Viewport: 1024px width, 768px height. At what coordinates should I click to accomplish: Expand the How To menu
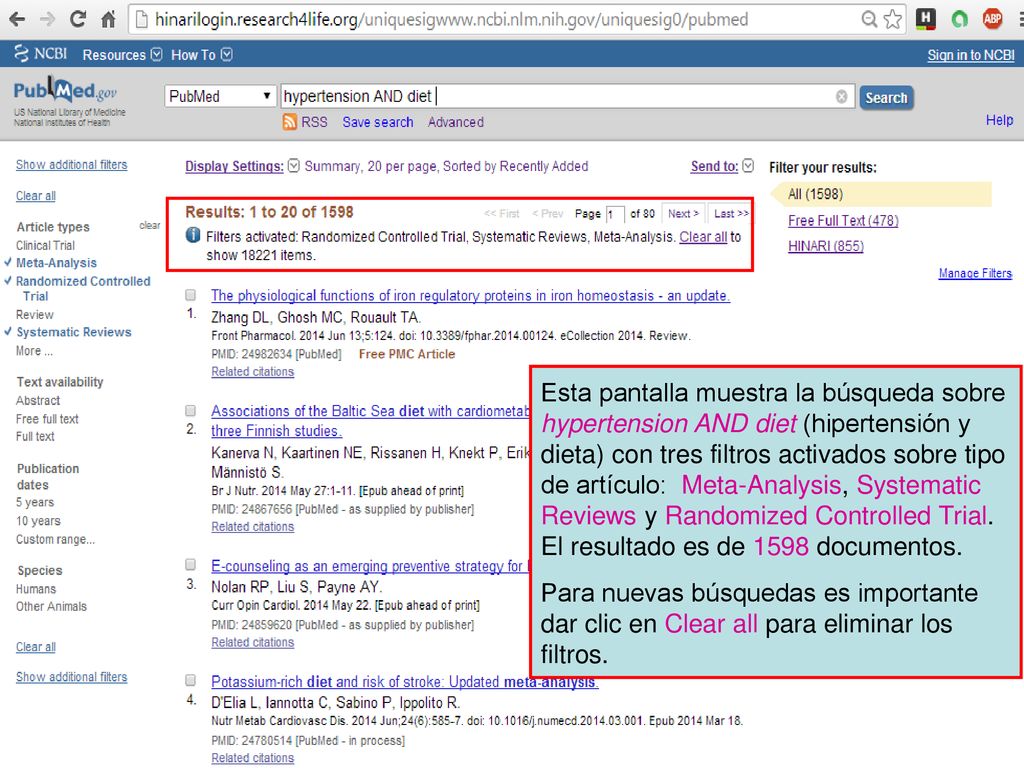201,55
